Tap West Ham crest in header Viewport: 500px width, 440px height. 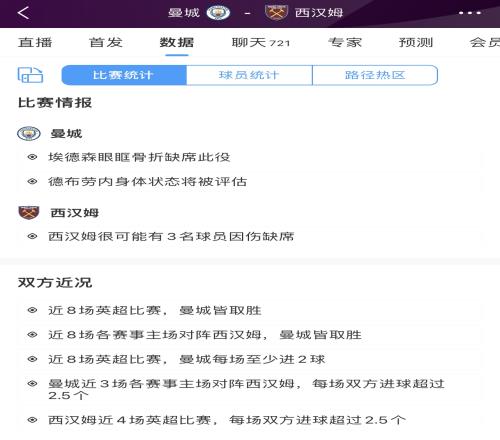[x=276, y=13]
